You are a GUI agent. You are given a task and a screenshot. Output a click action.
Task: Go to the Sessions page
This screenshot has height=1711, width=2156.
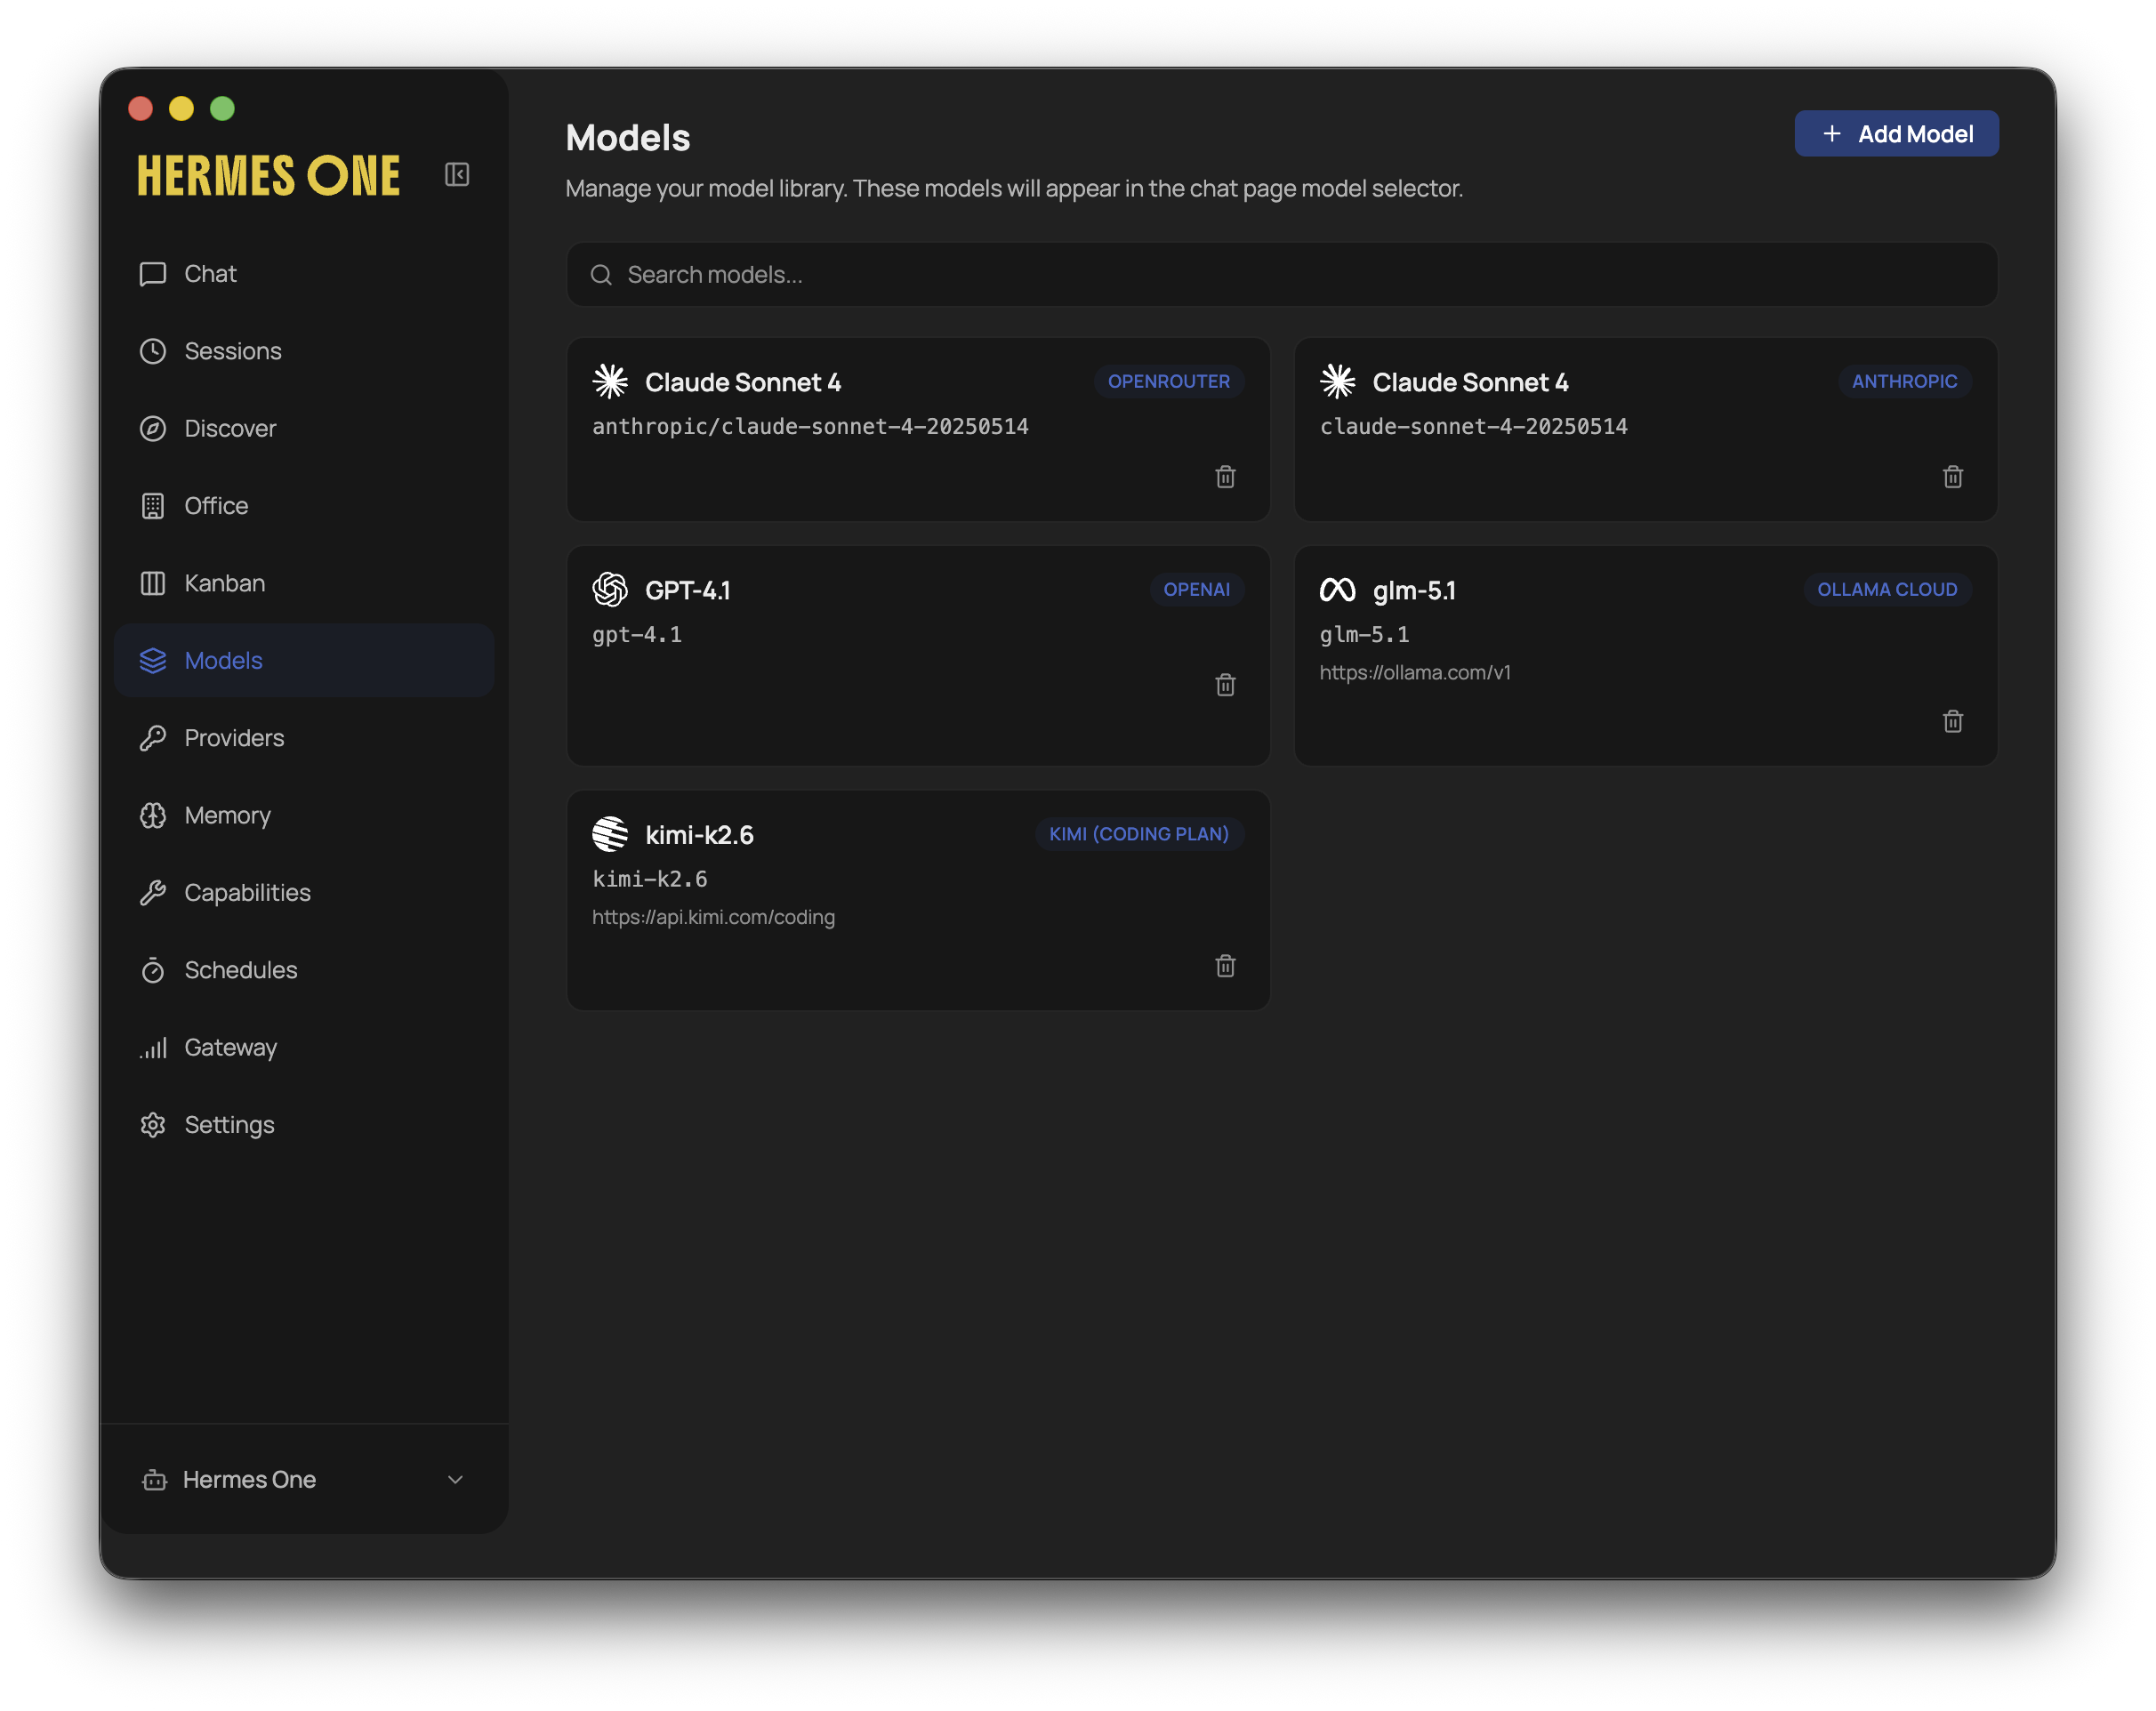(304, 351)
